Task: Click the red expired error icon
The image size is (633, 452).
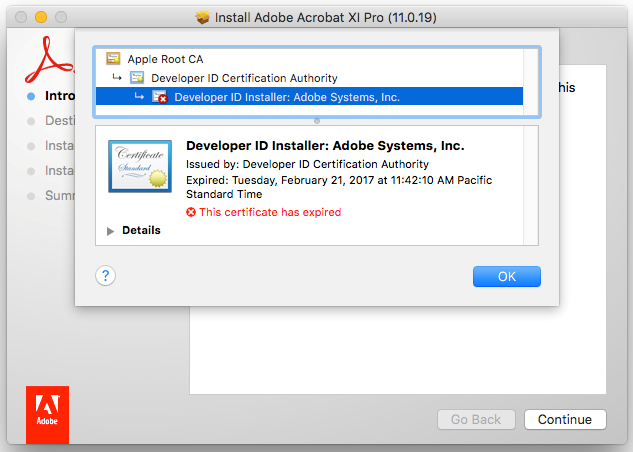Action: 191,212
